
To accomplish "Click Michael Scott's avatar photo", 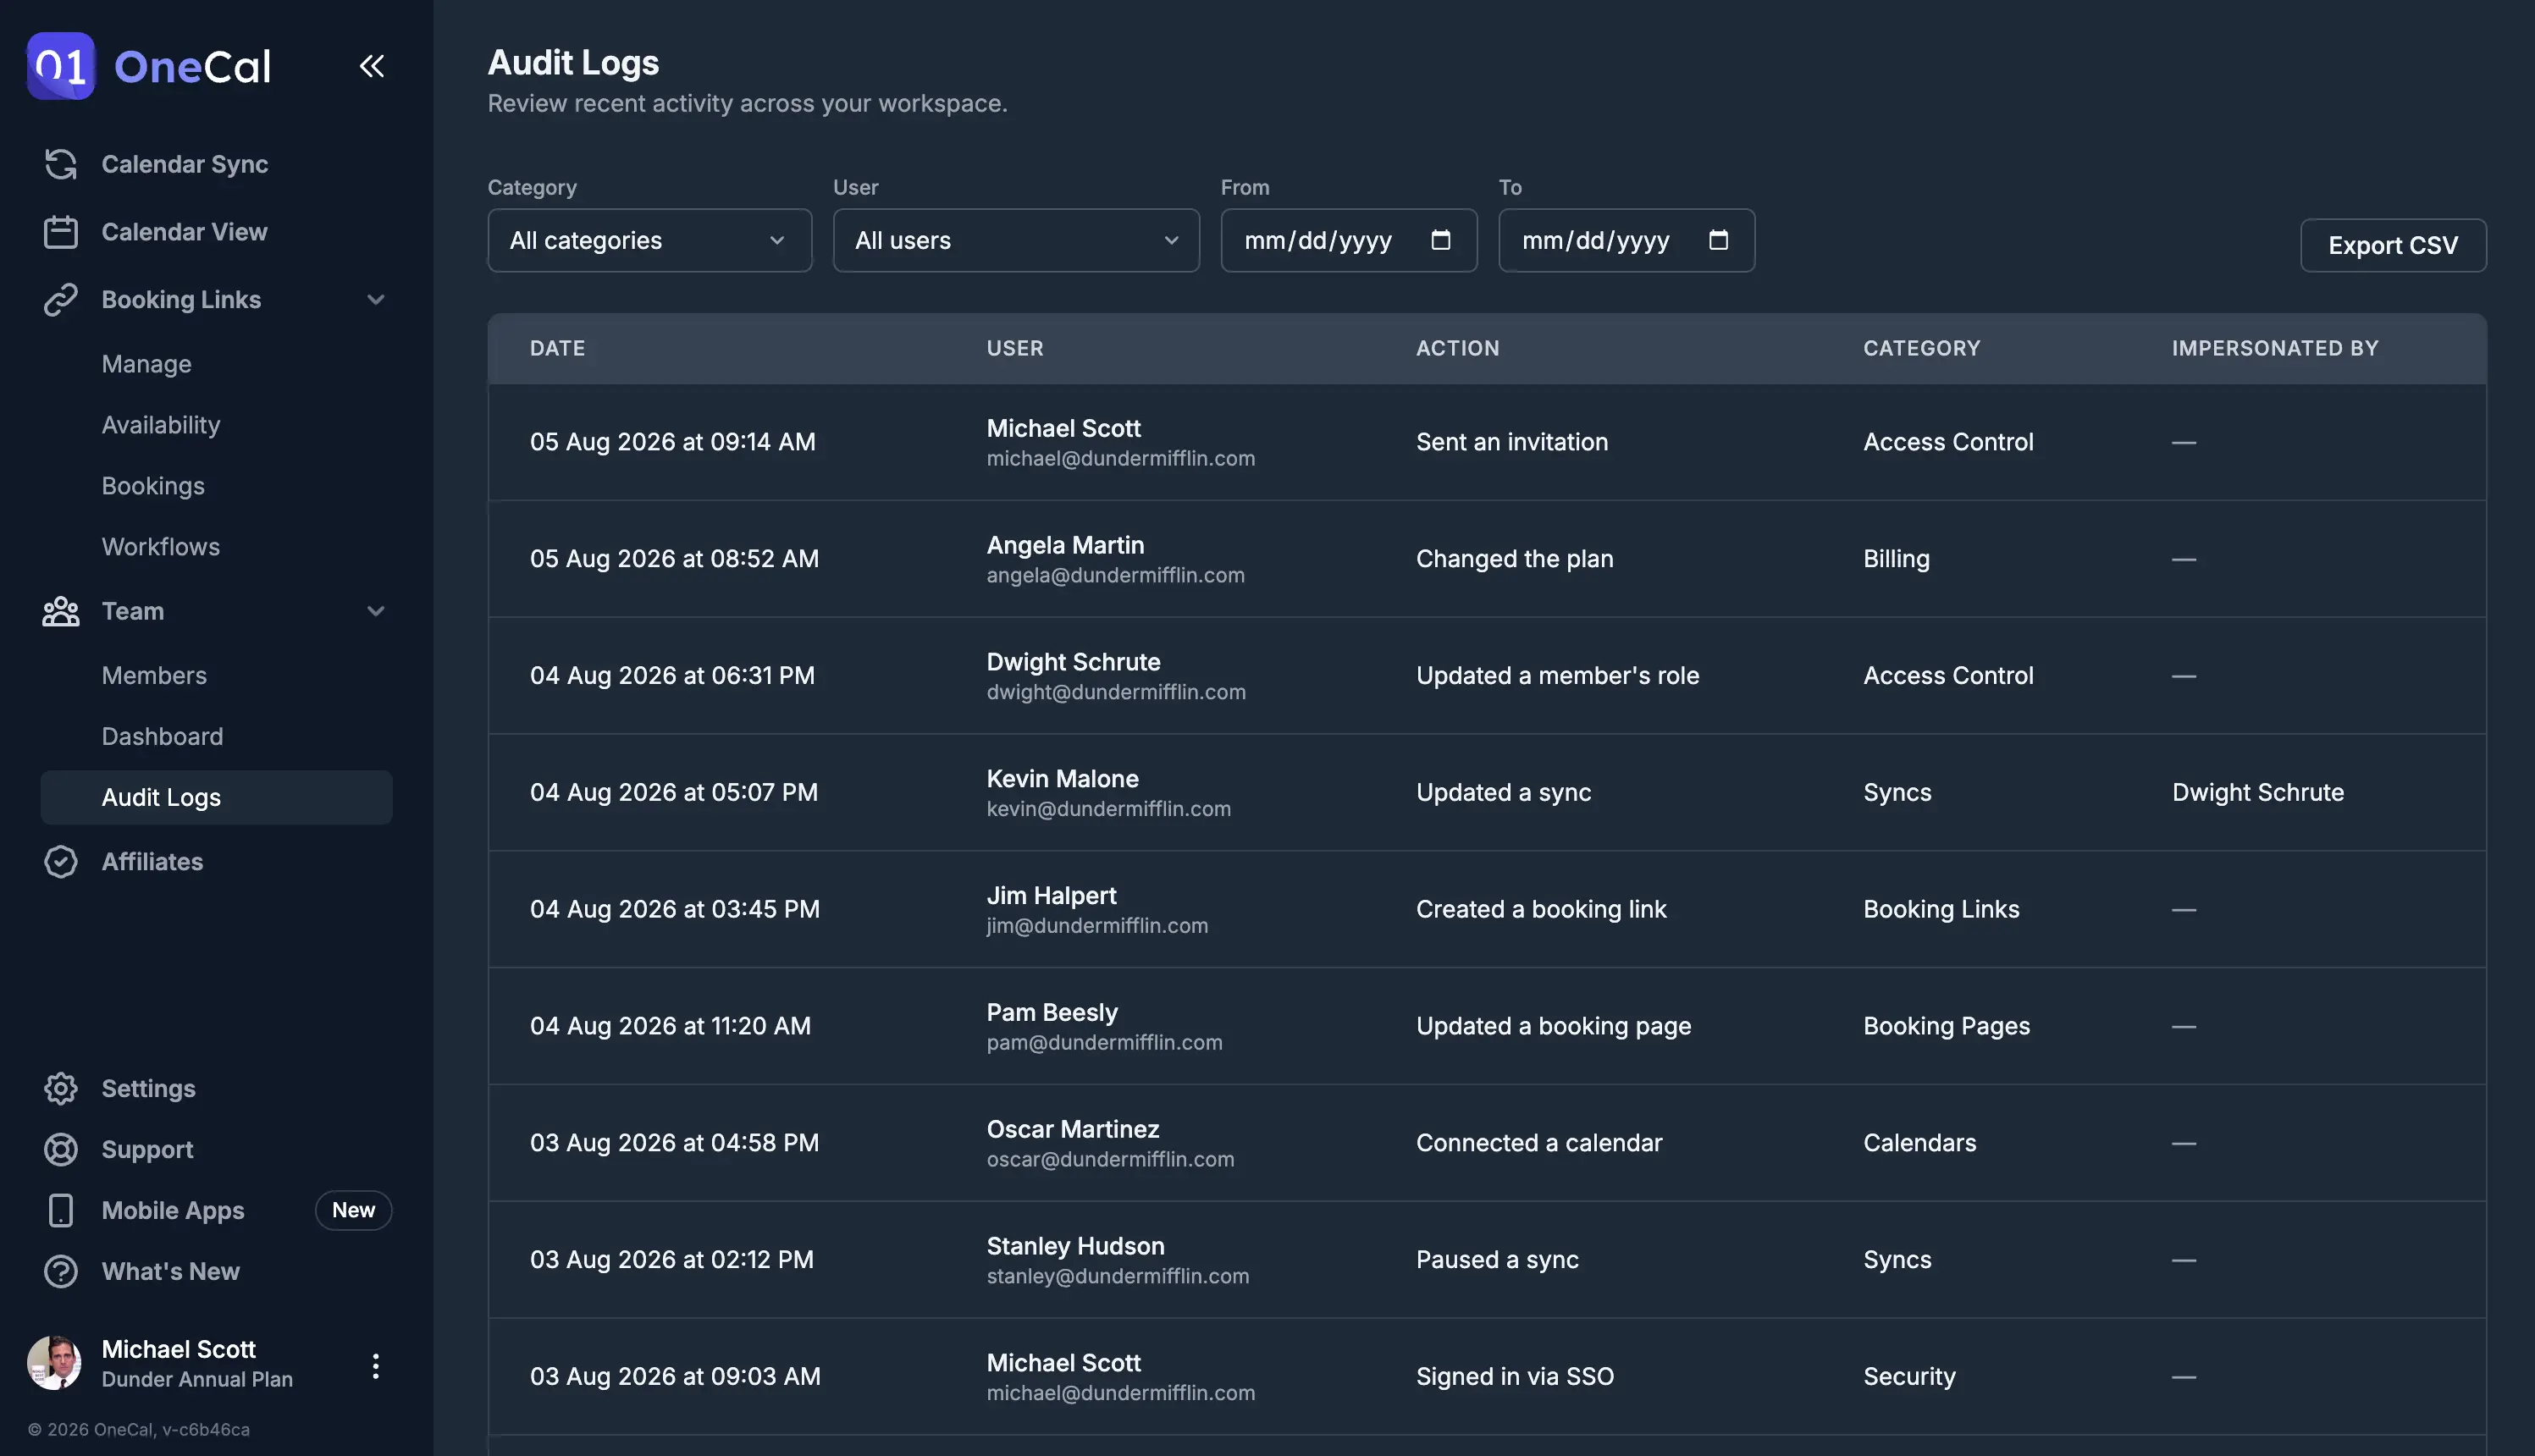I will pyautogui.click(x=54, y=1363).
